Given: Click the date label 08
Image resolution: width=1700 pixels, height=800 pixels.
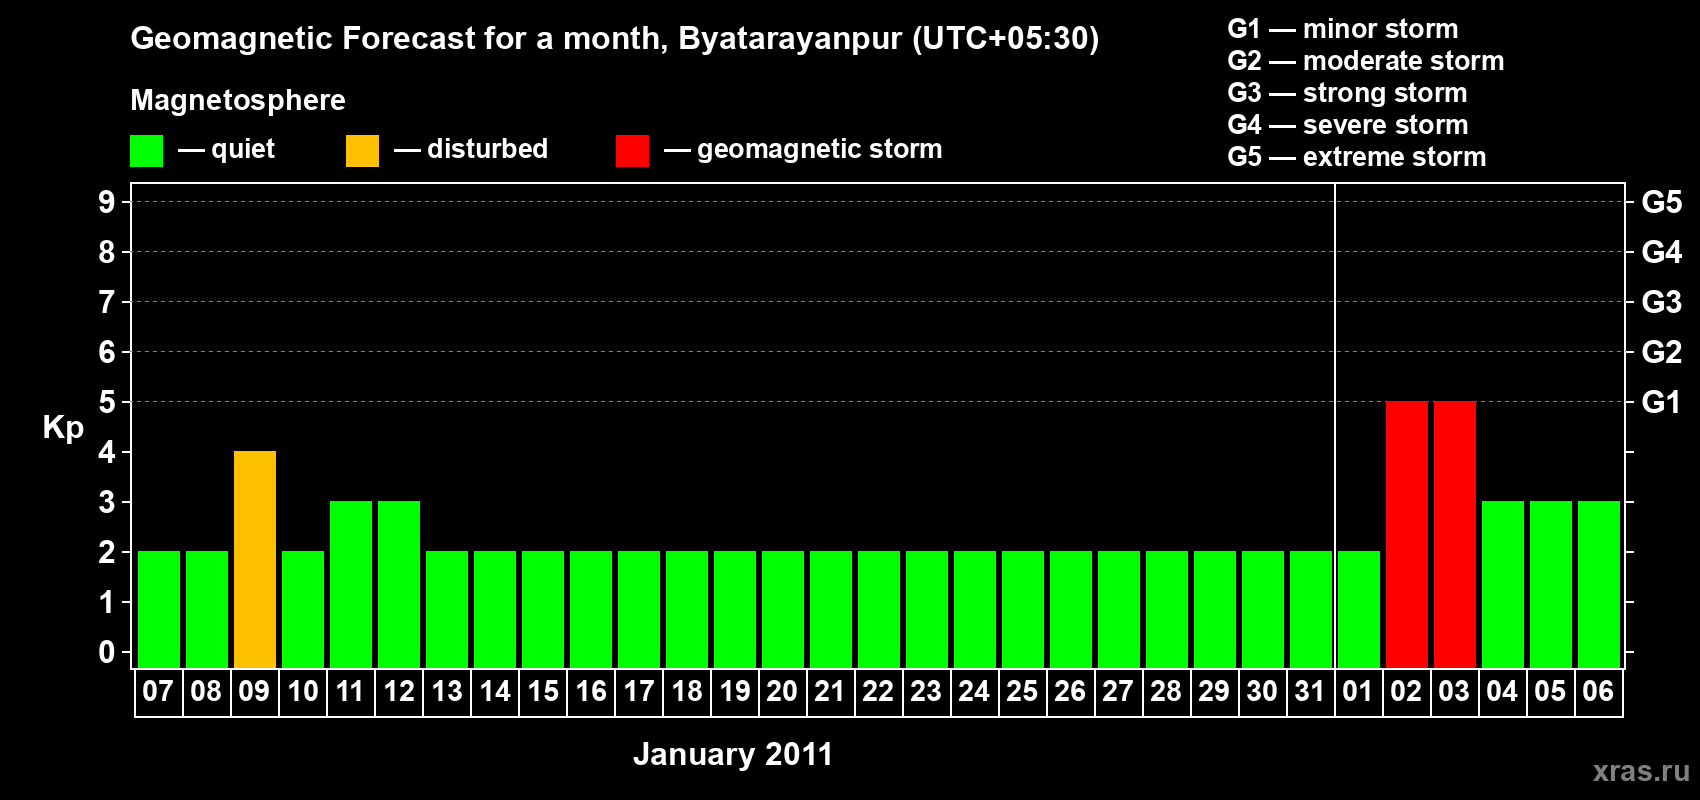Looking at the screenshot, I should (206, 691).
